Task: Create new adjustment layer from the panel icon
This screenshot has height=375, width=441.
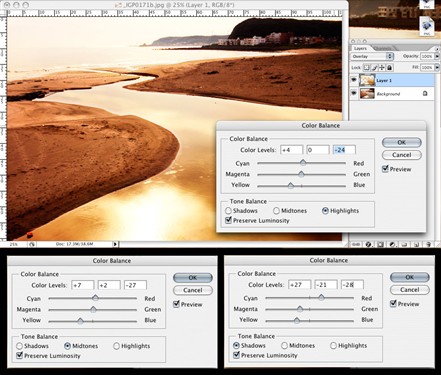Action: (393, 244)
